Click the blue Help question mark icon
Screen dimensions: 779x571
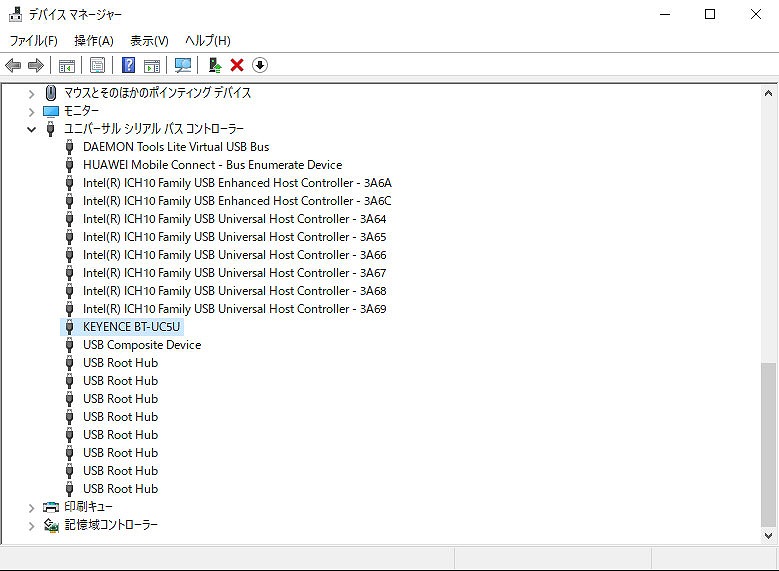pyautogui.click(x=128, y=65)
